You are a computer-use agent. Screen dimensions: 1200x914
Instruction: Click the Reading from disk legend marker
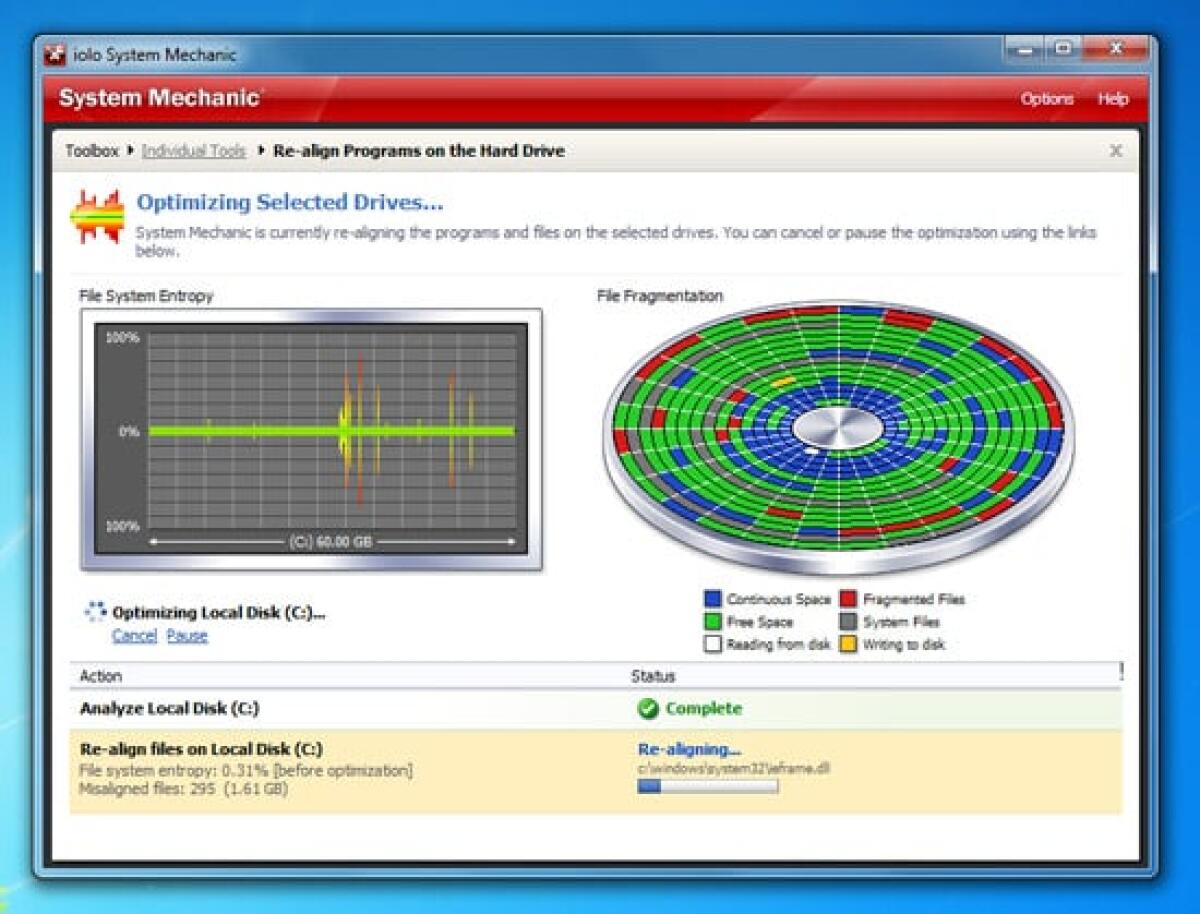[713, 644]
